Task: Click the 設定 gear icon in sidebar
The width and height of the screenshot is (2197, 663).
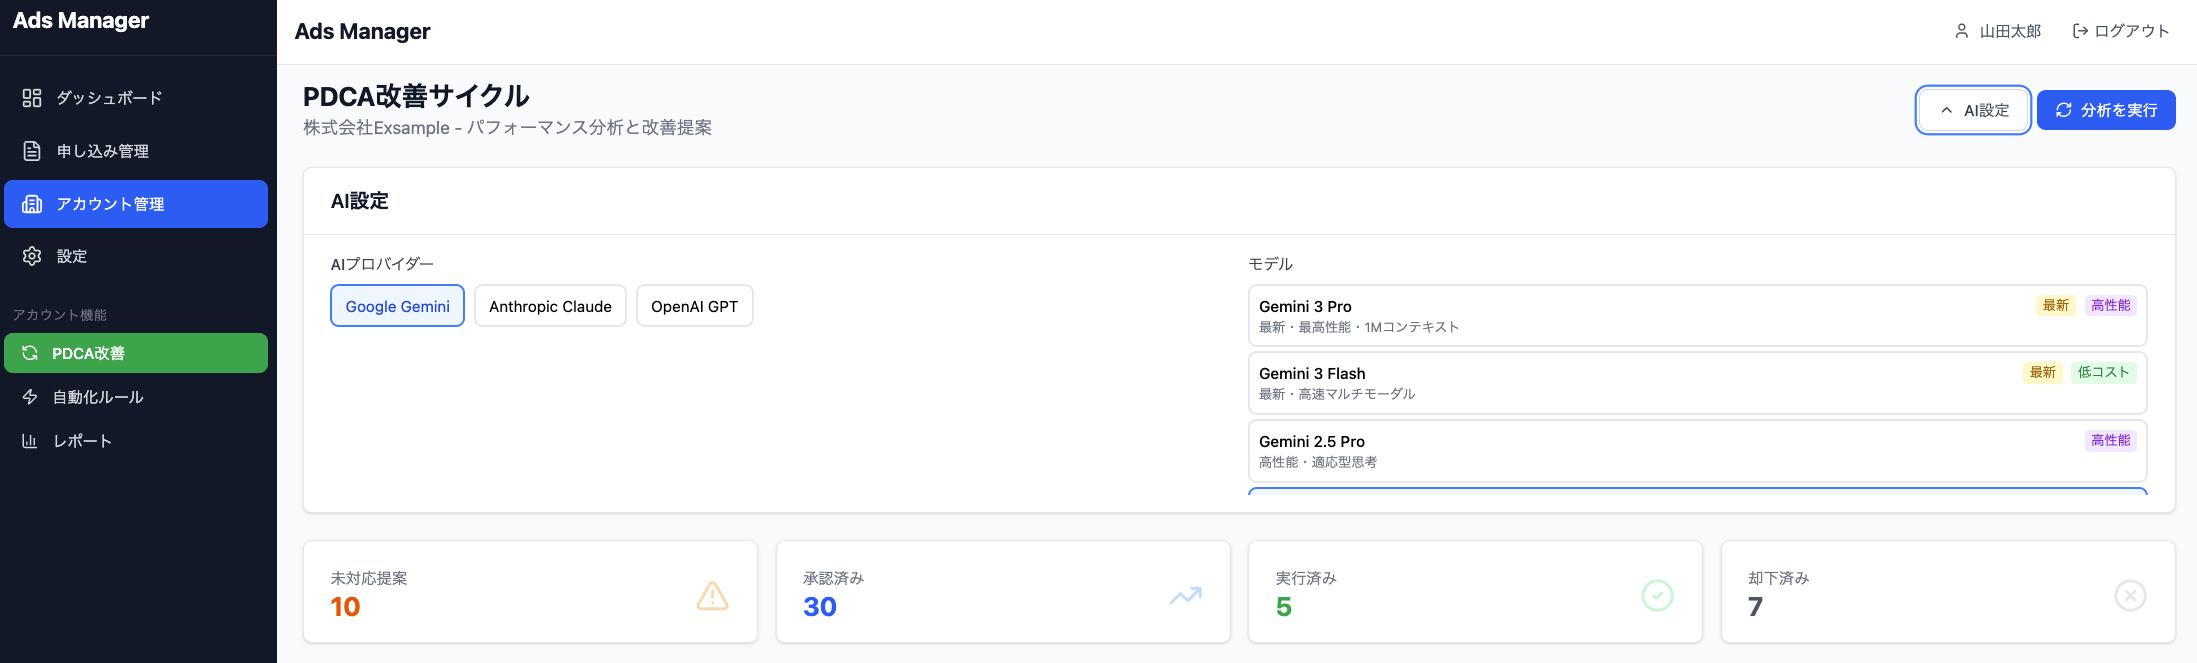Action: pyautogui.click(x=32, y=256)
